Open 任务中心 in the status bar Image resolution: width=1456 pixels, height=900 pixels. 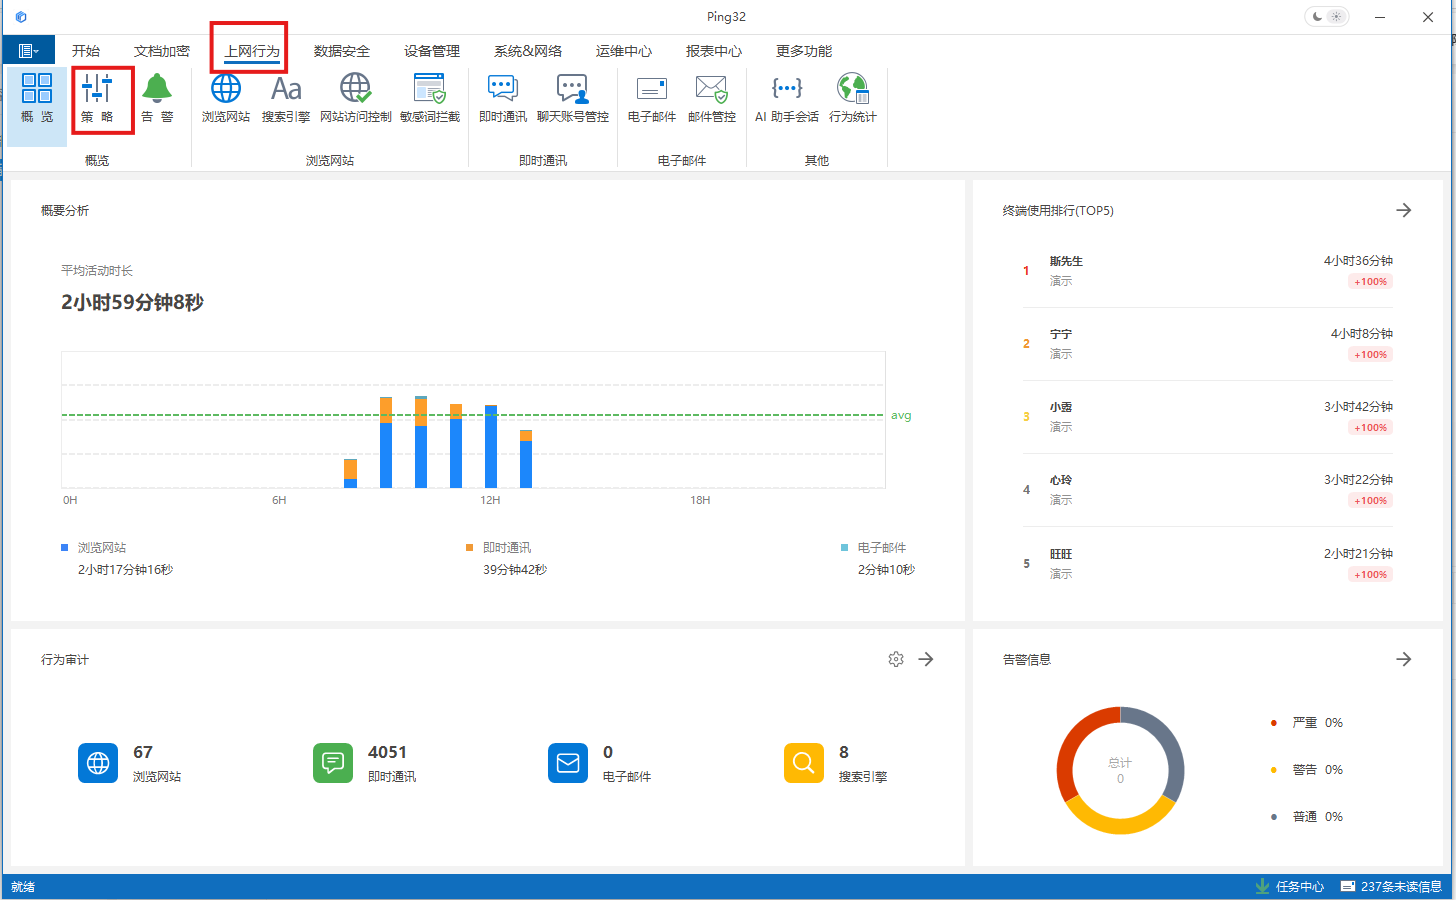1290,887
